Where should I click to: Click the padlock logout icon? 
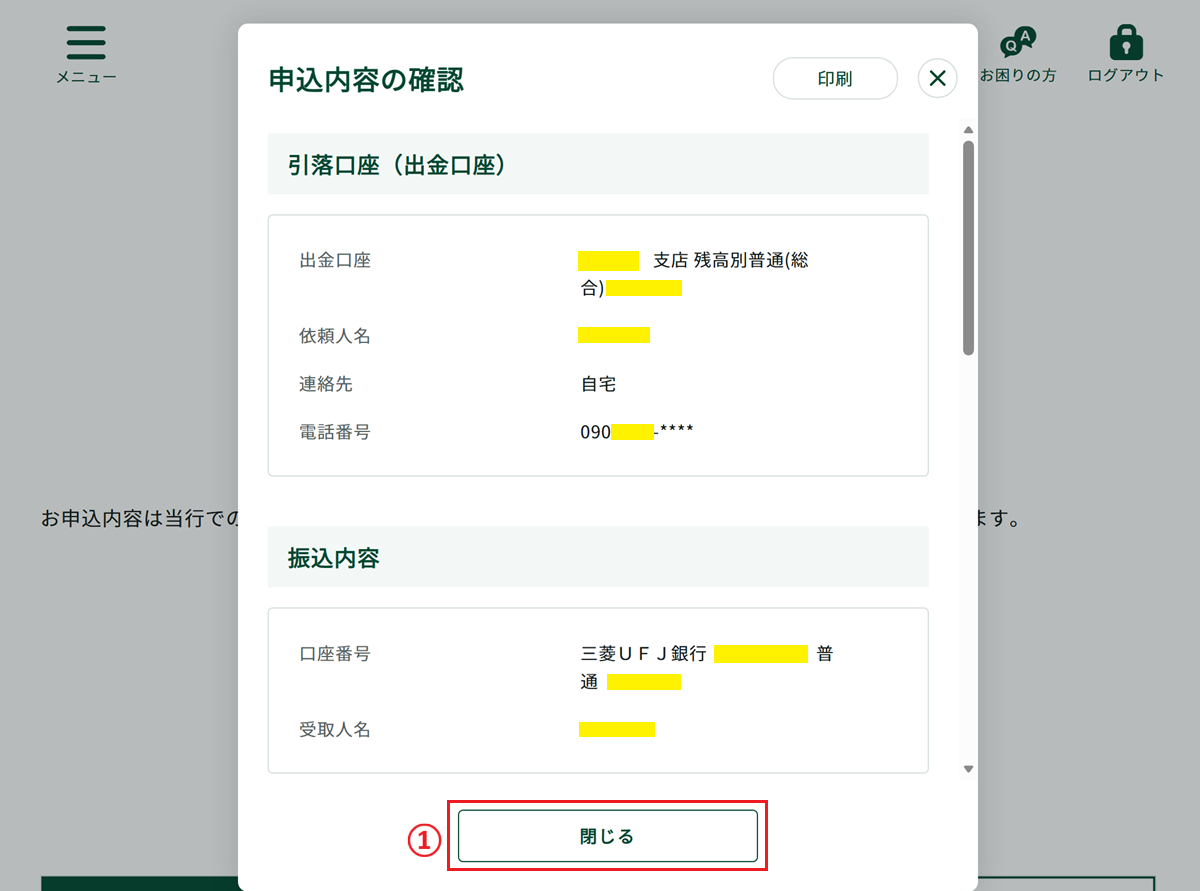1126,42
